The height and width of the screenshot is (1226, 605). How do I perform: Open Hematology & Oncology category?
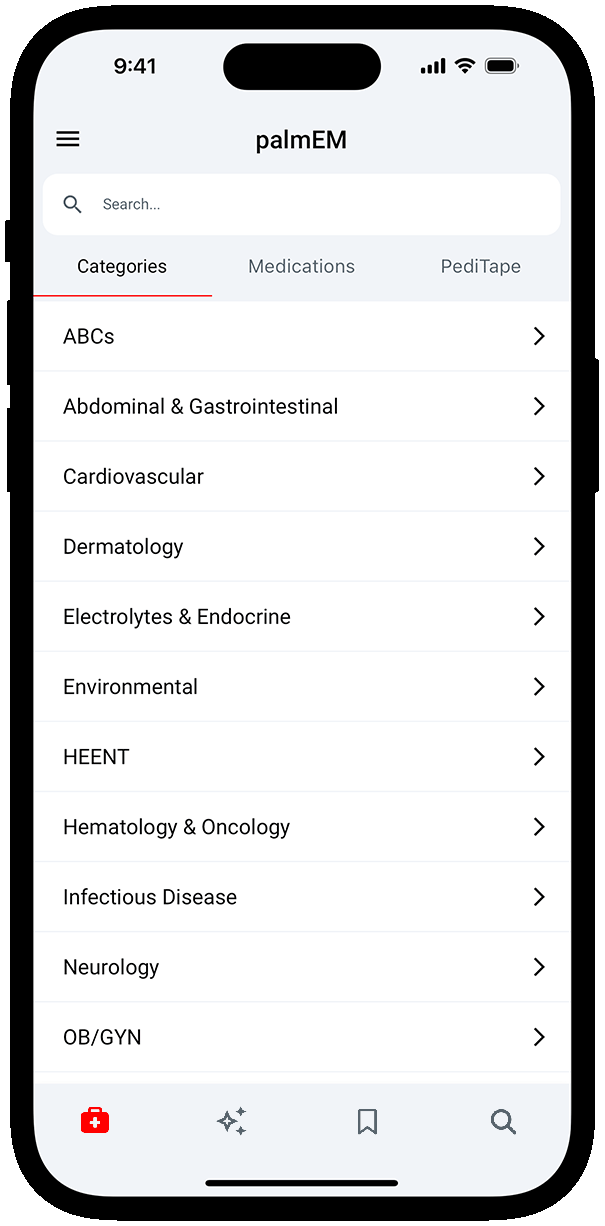[176, 827]
